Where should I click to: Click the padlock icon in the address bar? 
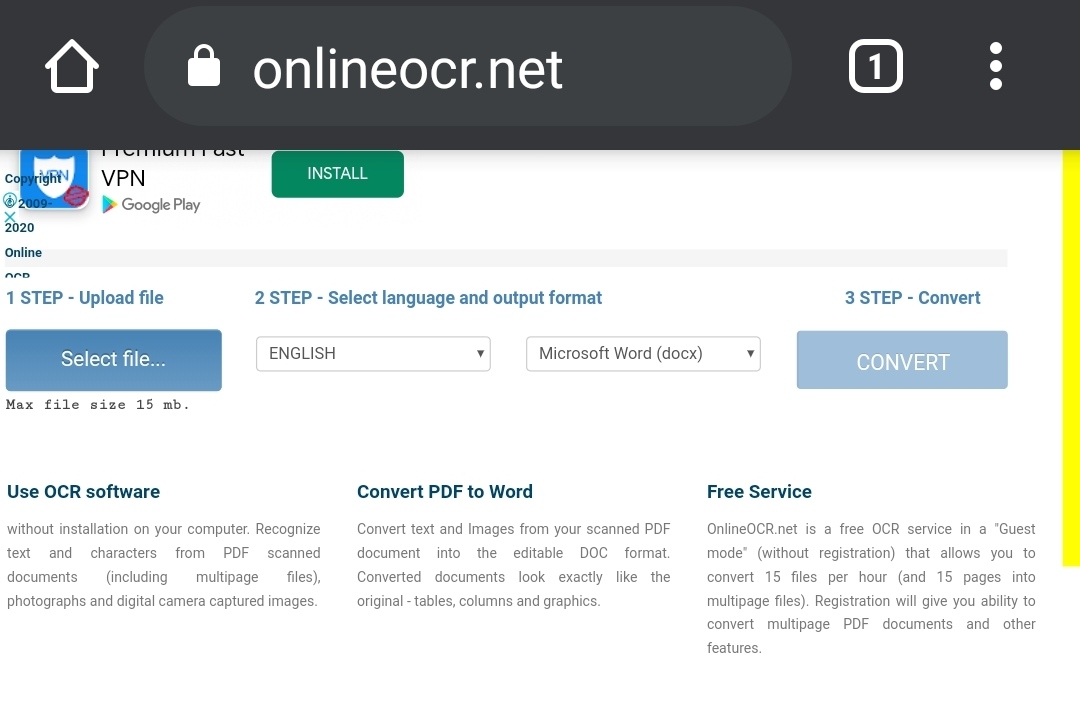pyautogui.click(x=203, y=66)
